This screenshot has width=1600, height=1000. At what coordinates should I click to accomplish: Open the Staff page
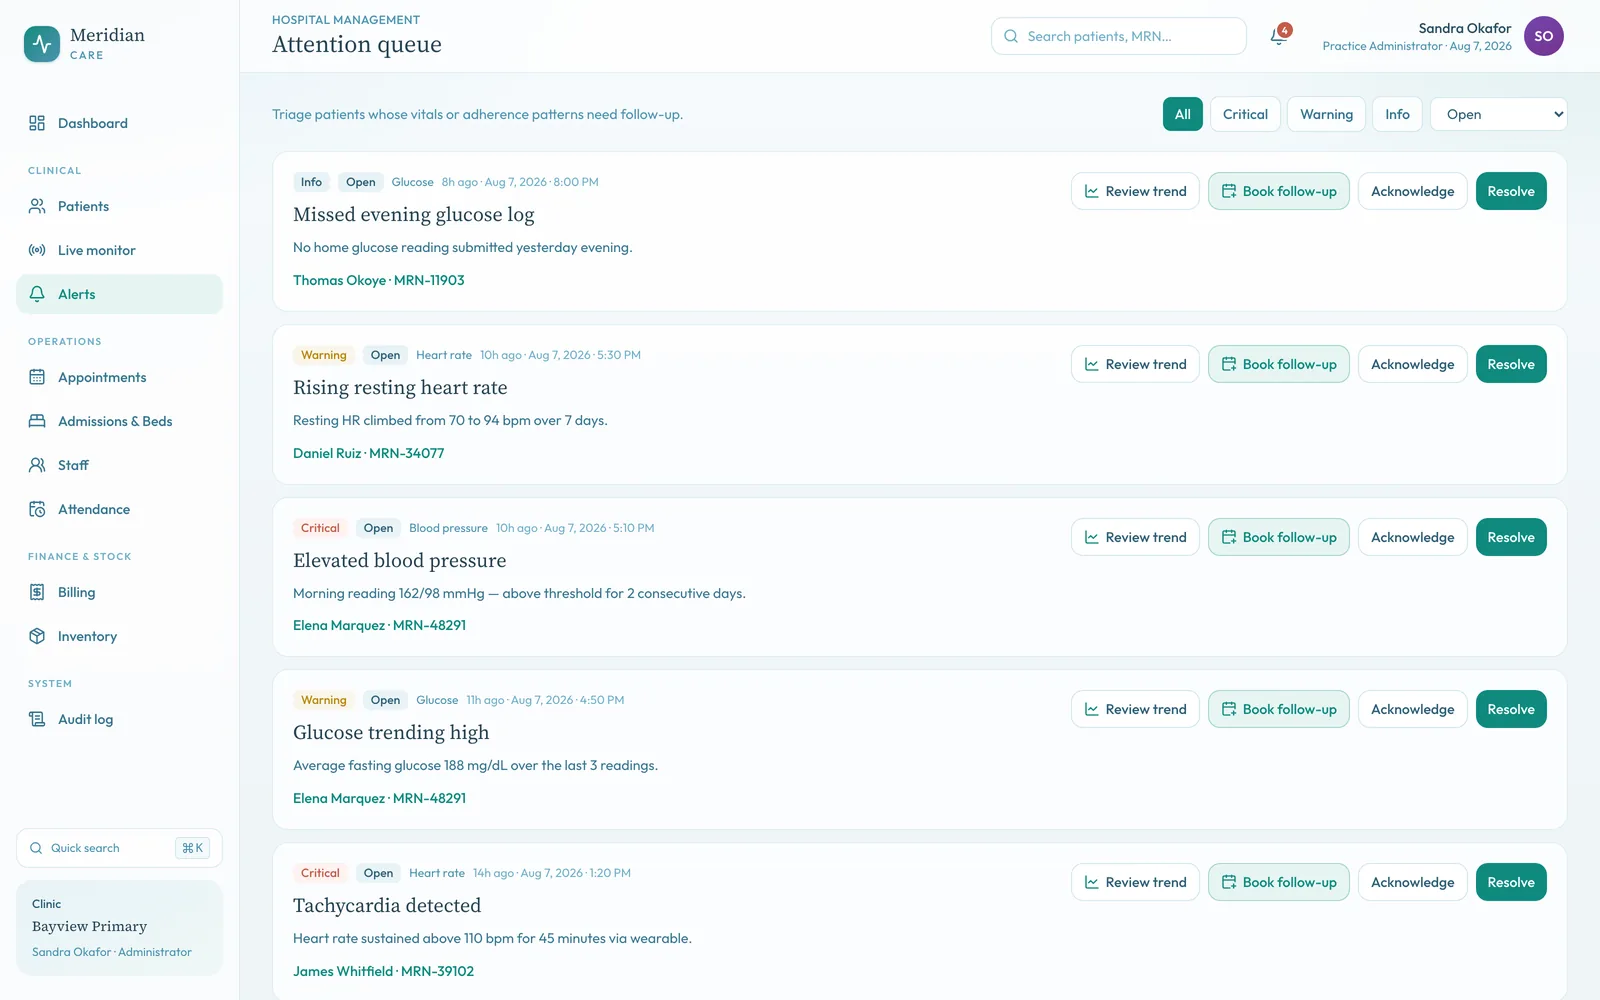tap(119, 465)
